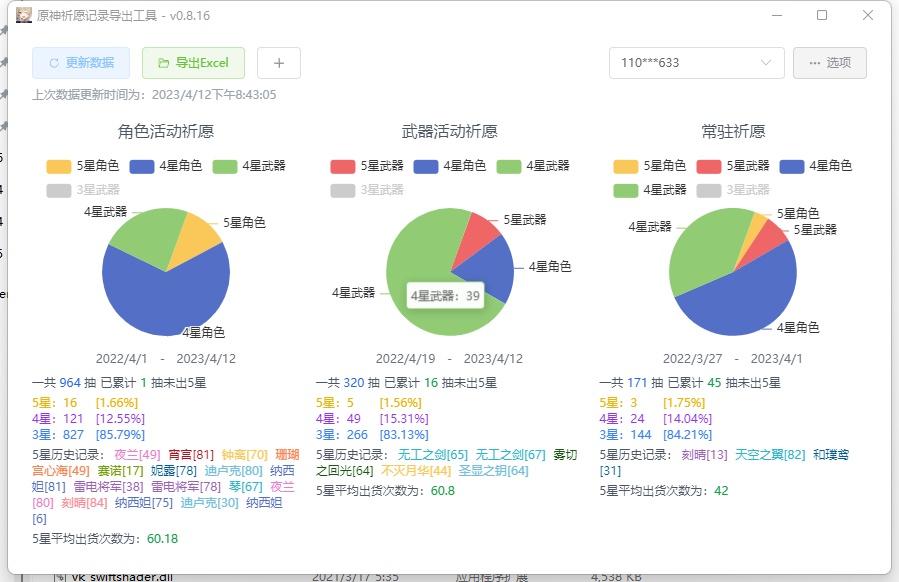
Task: Click the 纳西妲[75] history entry
Action: (x=144, y=503)
